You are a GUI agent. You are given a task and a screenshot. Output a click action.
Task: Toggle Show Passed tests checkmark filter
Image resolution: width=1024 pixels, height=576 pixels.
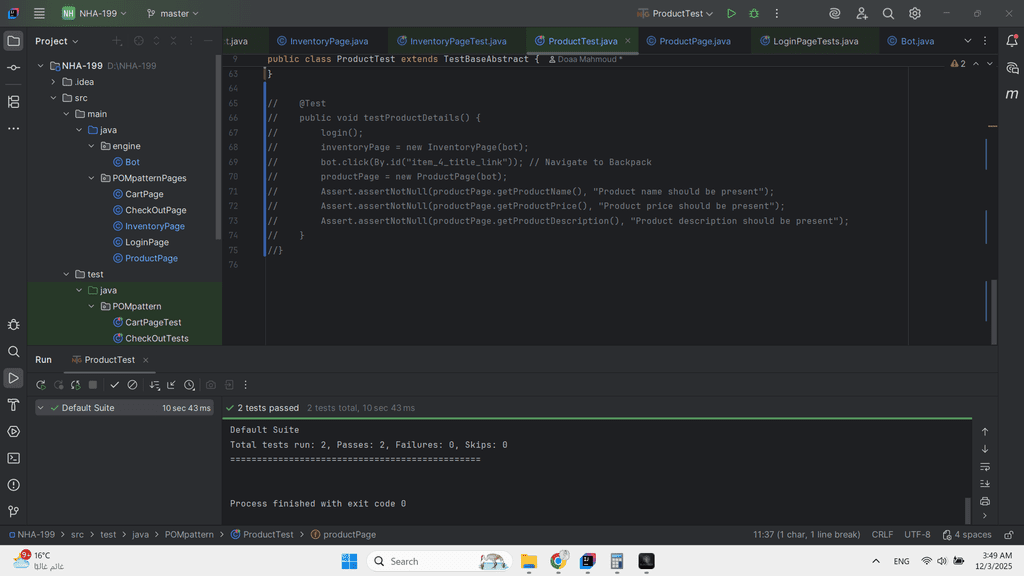click(x=114, y=385)
